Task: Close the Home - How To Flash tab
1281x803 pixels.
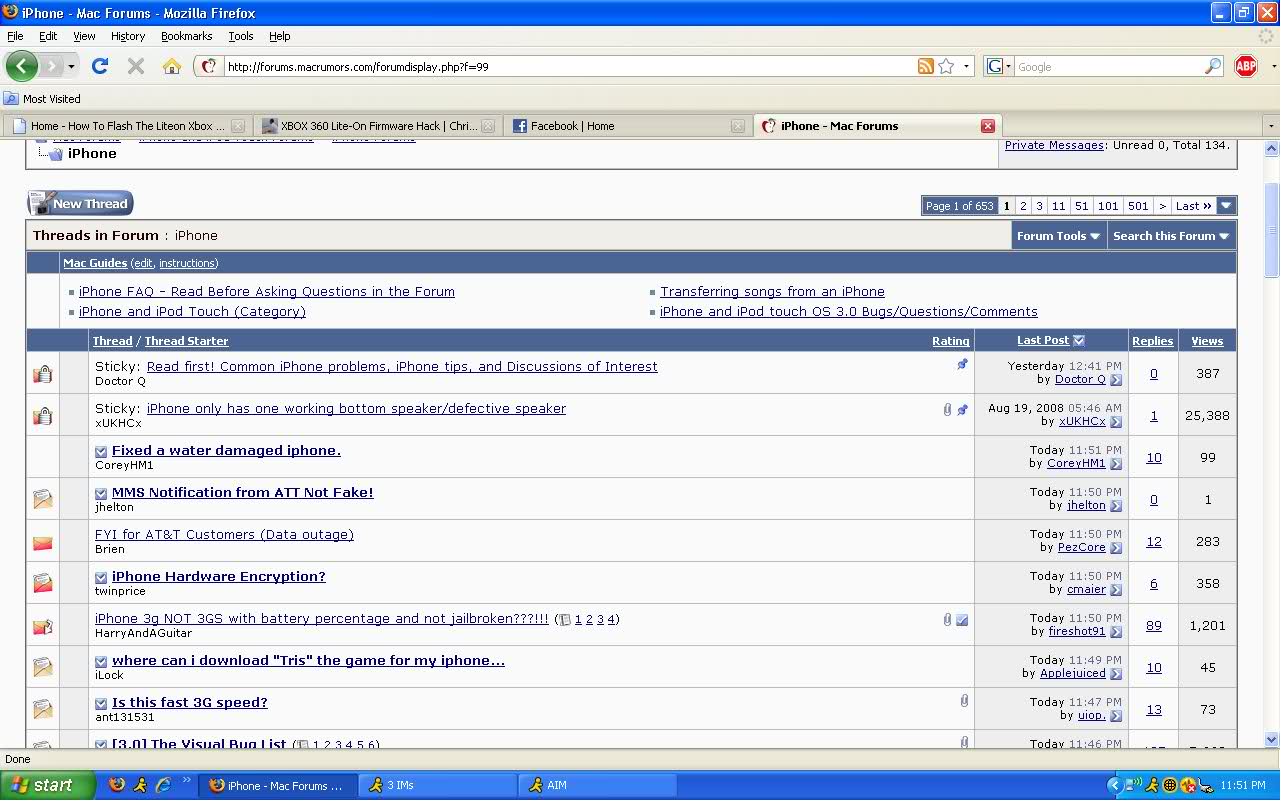Action: pos(238,126)
